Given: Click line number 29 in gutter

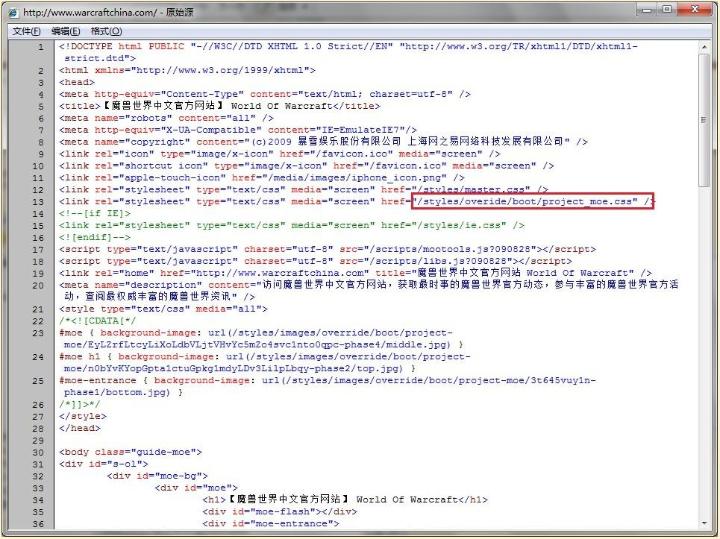Looking at the screenshot, I should [39, 440].
